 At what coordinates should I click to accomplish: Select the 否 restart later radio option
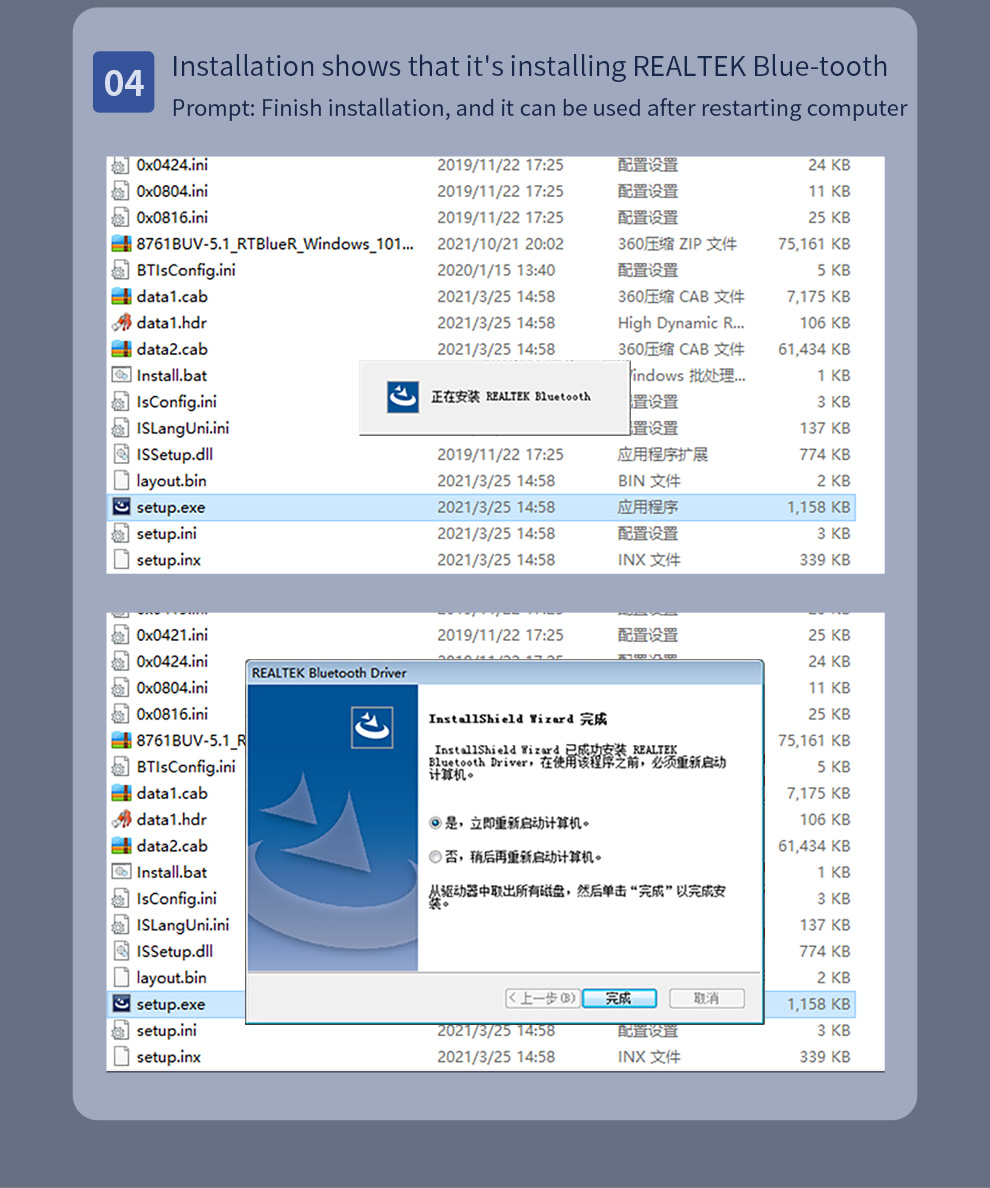coord(435,857)
